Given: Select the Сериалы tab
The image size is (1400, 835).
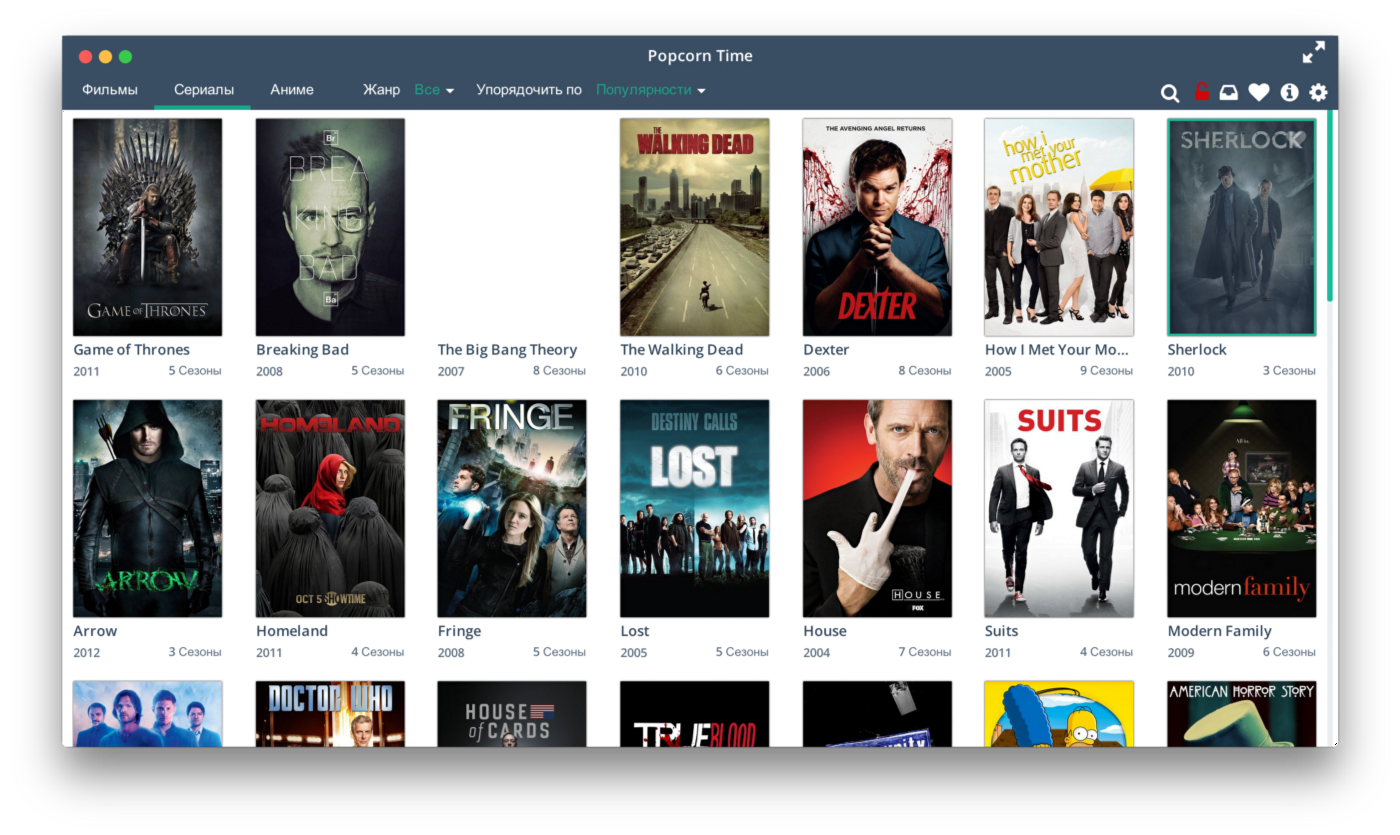Looking at the screenshot, I should 203,90.
